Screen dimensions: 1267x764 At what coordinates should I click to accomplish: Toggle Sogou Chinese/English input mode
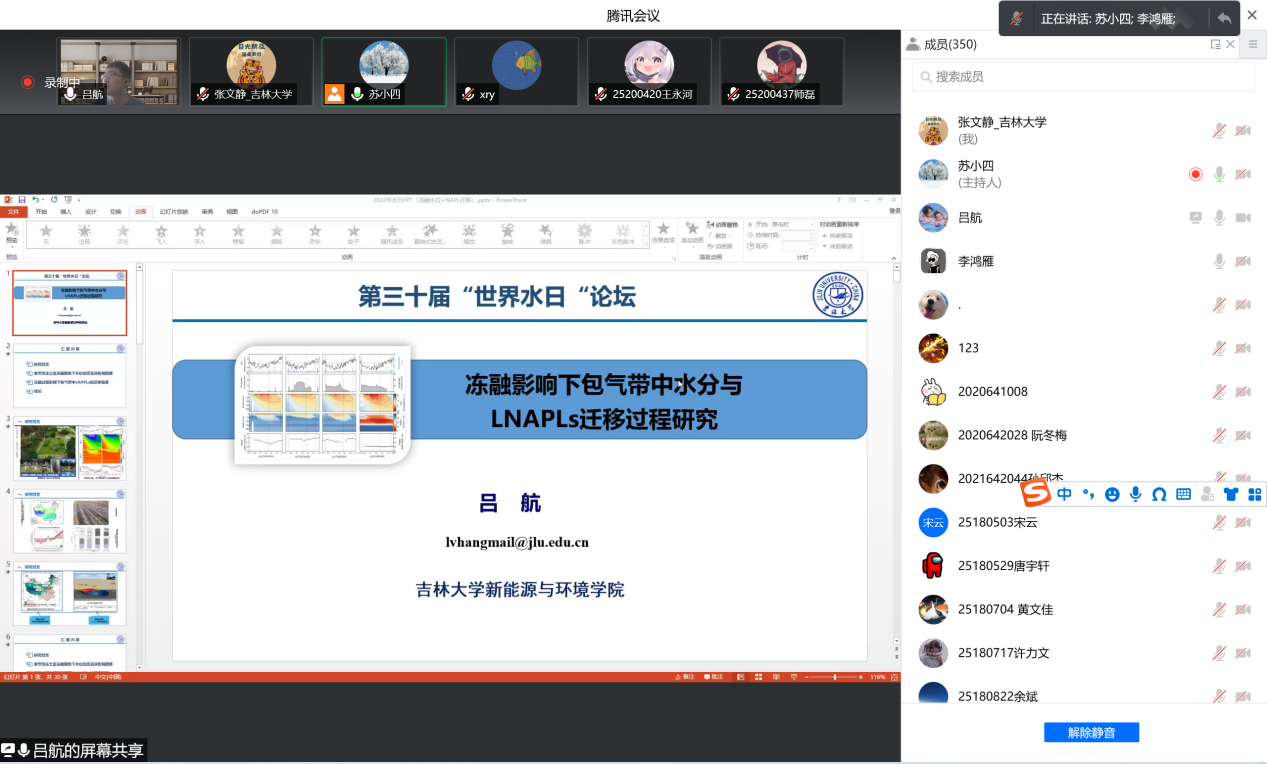pos(1064,494)
